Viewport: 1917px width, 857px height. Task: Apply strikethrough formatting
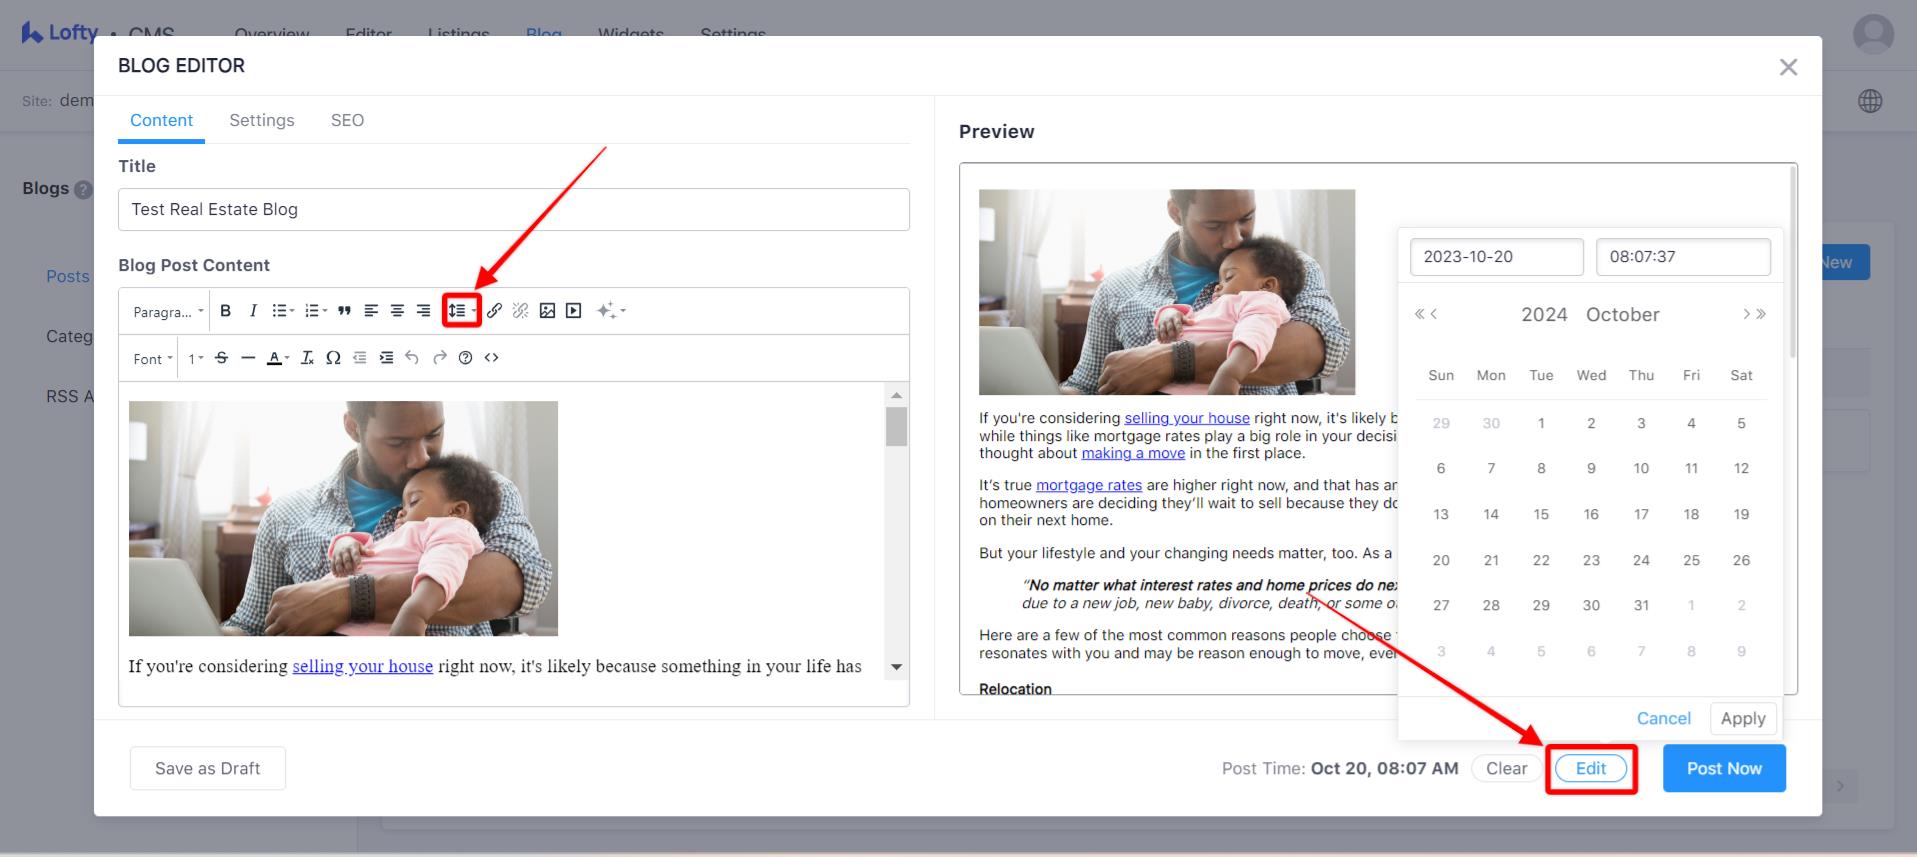pos(222,358)
